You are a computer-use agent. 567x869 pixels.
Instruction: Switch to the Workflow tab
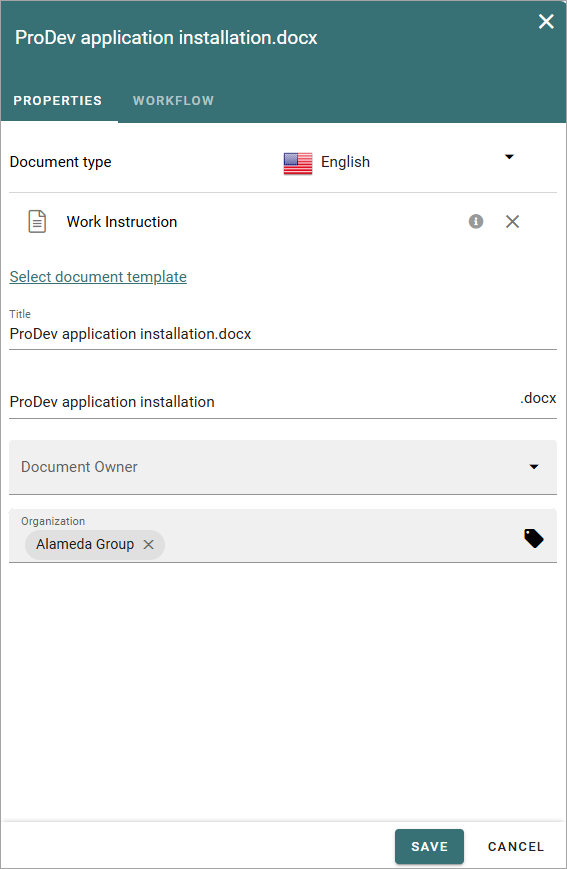[173, 101]
